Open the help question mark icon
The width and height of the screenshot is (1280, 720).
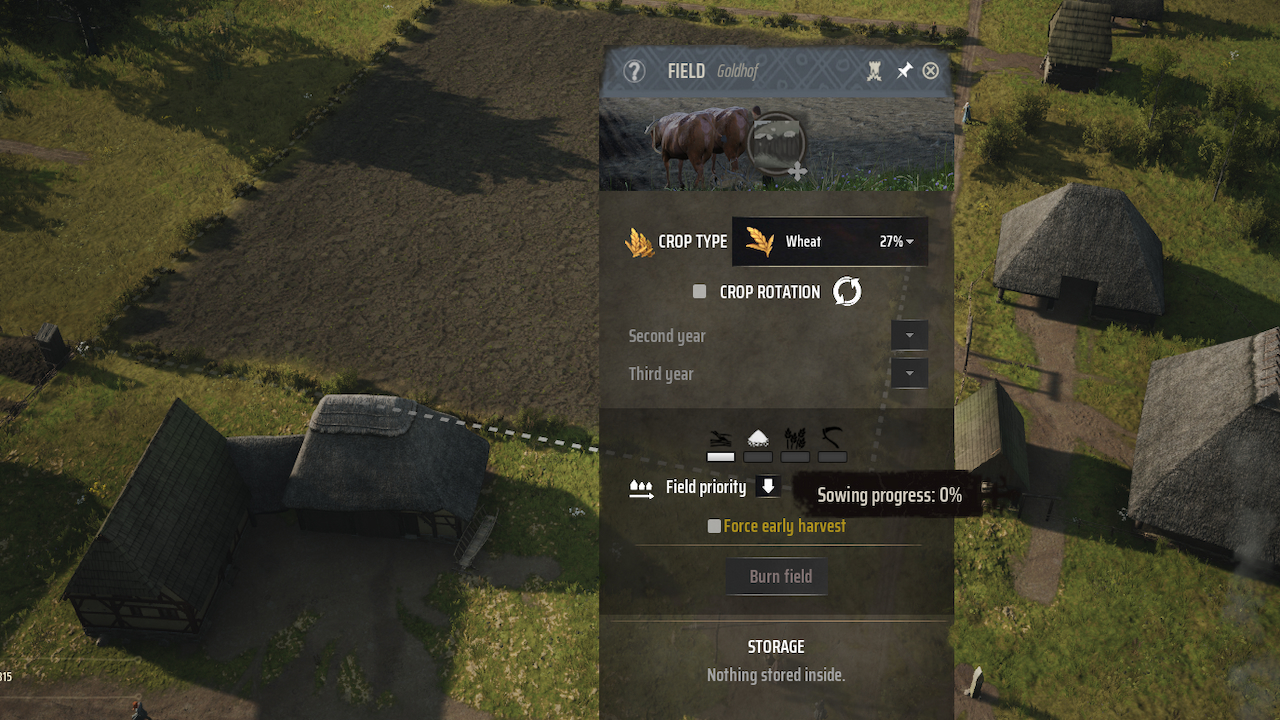(x=634, y=71)
